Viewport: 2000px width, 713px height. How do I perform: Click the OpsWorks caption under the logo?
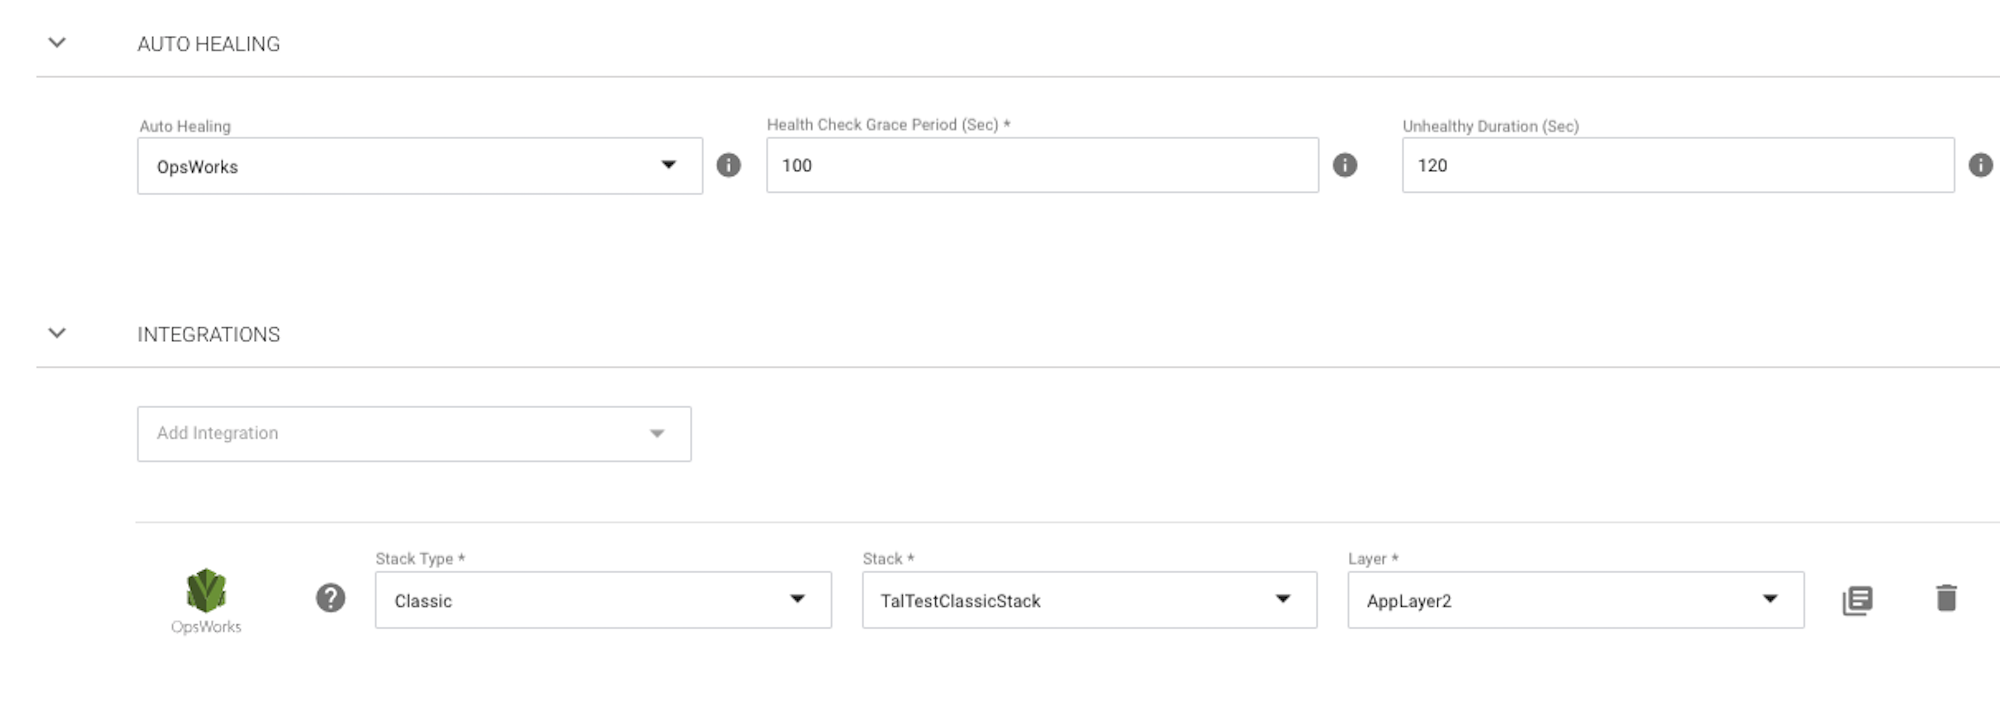(206, 627)
